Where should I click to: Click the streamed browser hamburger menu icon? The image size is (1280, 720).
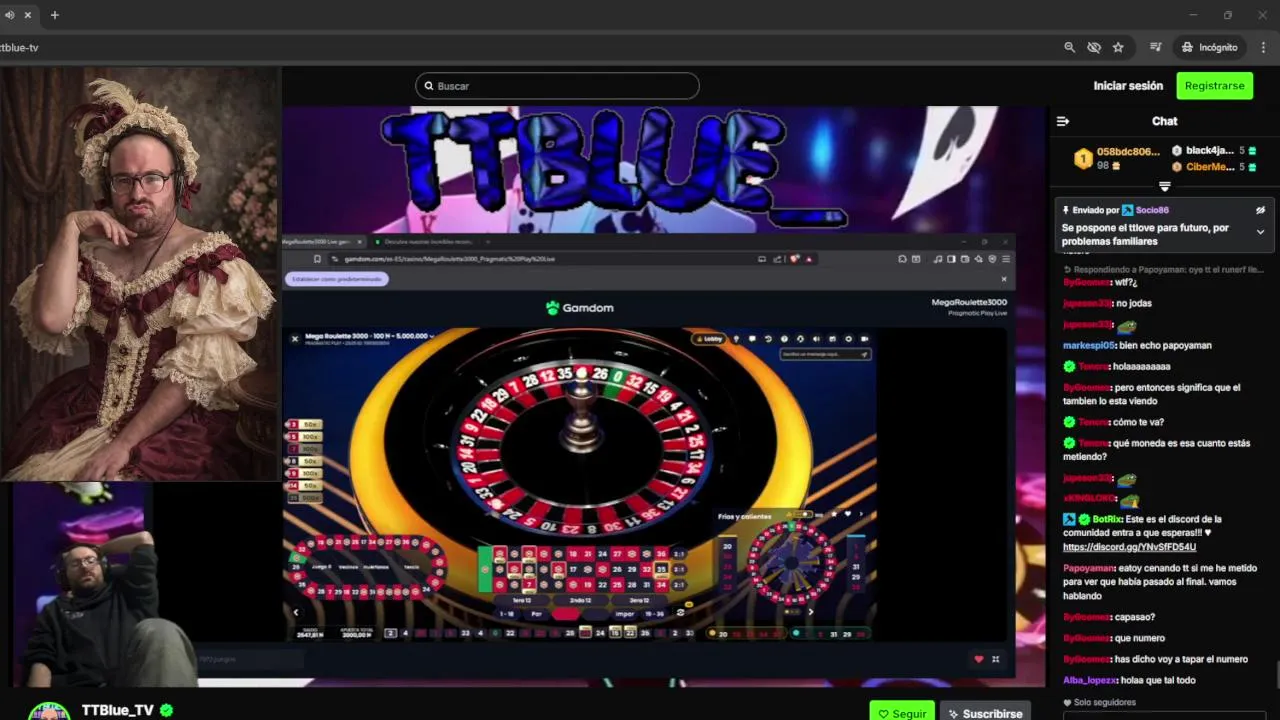click(x=1006, y=259)
